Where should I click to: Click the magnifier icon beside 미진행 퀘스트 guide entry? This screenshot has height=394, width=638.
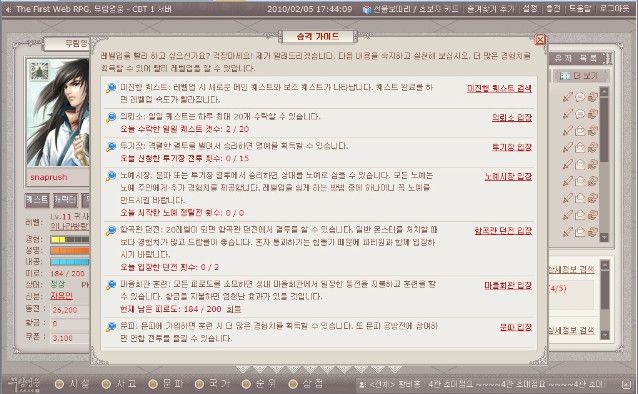pyautogui.click(x=111, y=88)
